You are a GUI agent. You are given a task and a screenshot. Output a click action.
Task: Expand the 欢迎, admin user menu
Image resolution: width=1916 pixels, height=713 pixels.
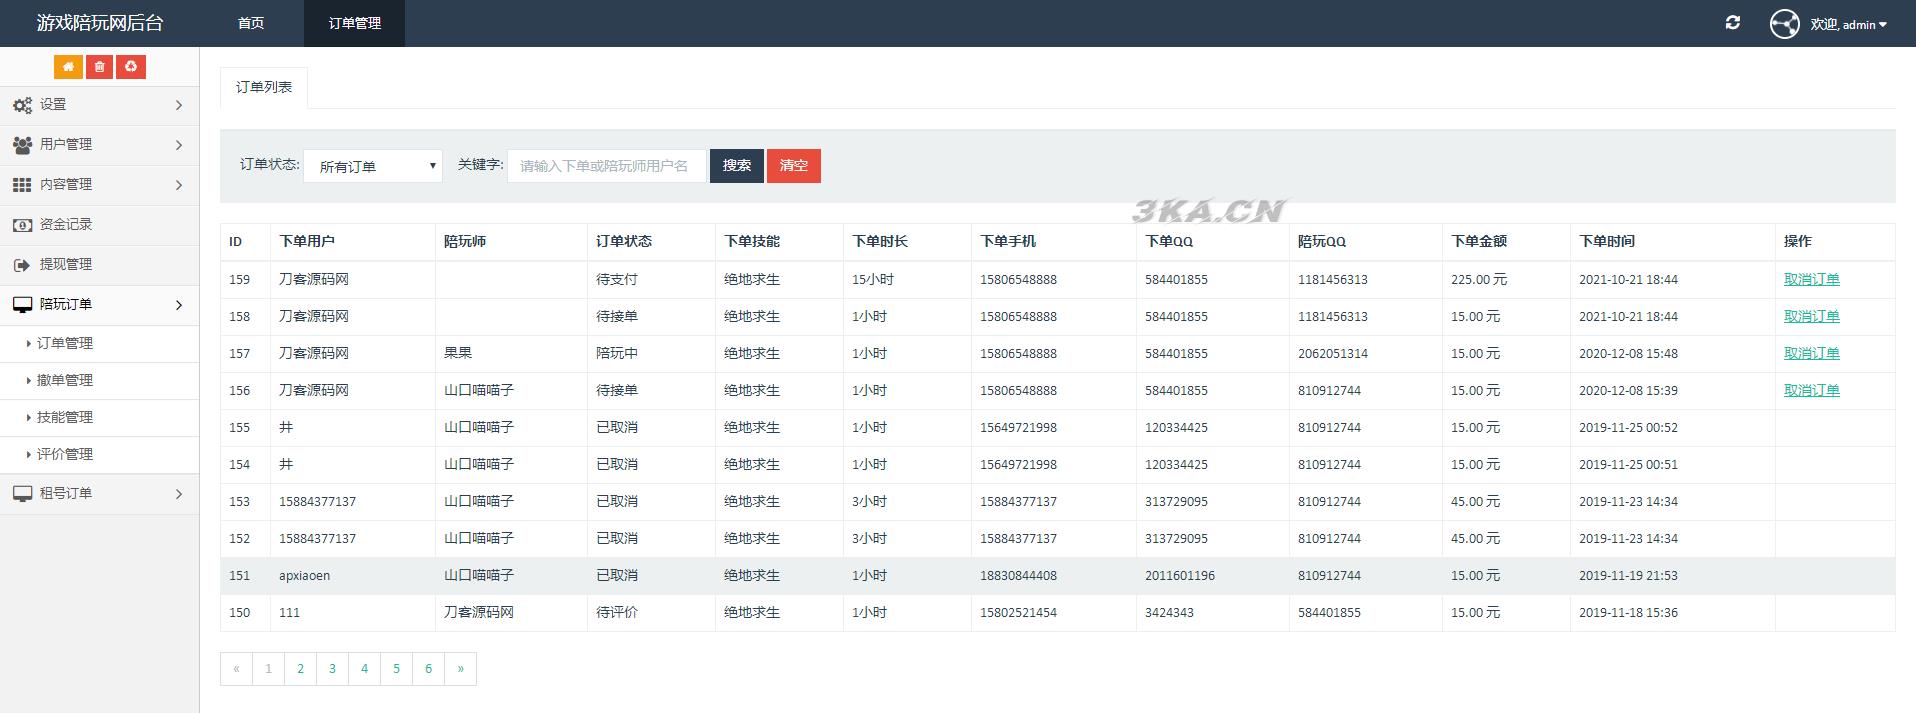tap(1848, 24)
